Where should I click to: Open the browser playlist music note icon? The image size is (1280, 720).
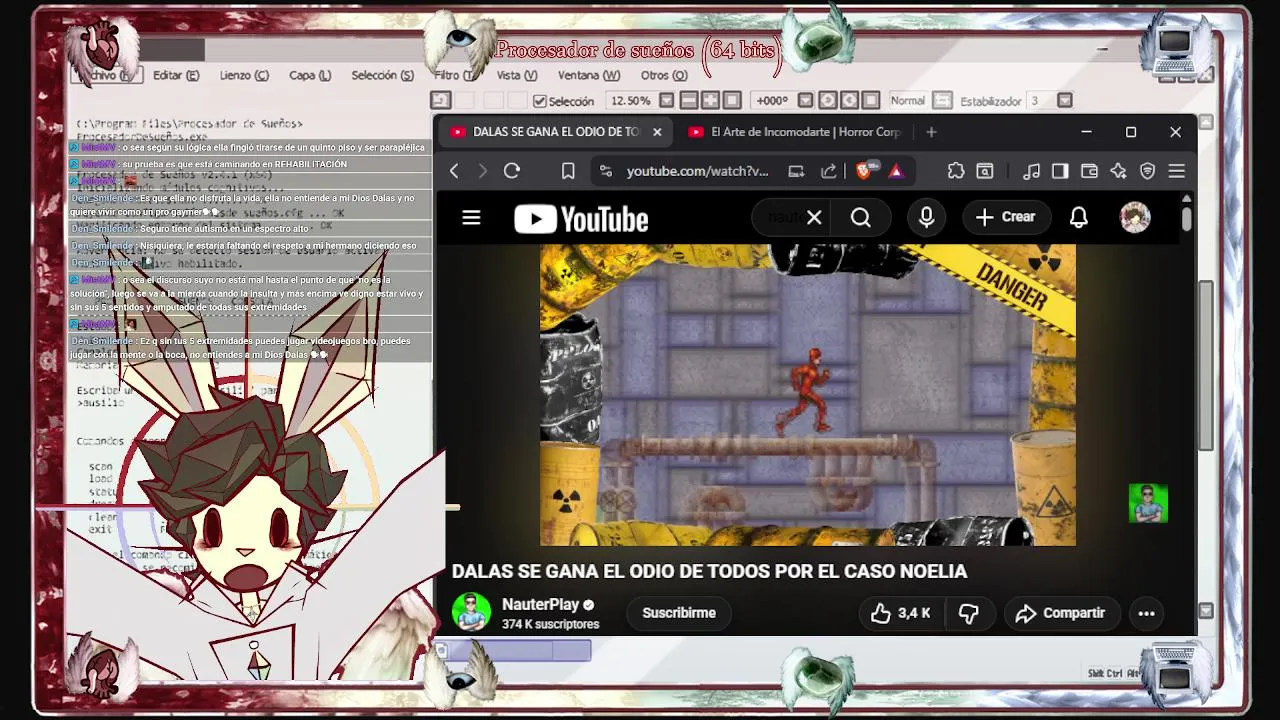1031,171
